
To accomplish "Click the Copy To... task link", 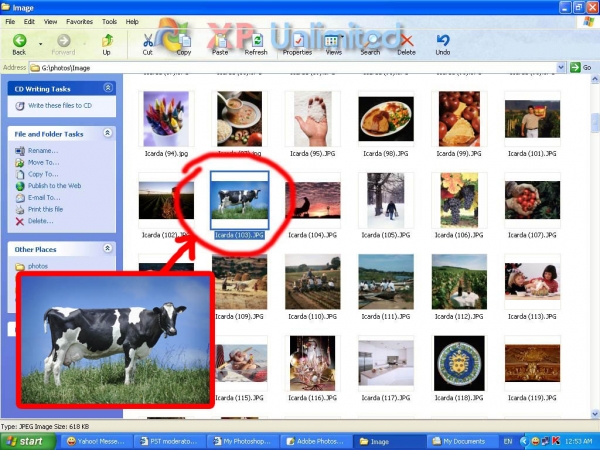I will (x=43, y=174).
